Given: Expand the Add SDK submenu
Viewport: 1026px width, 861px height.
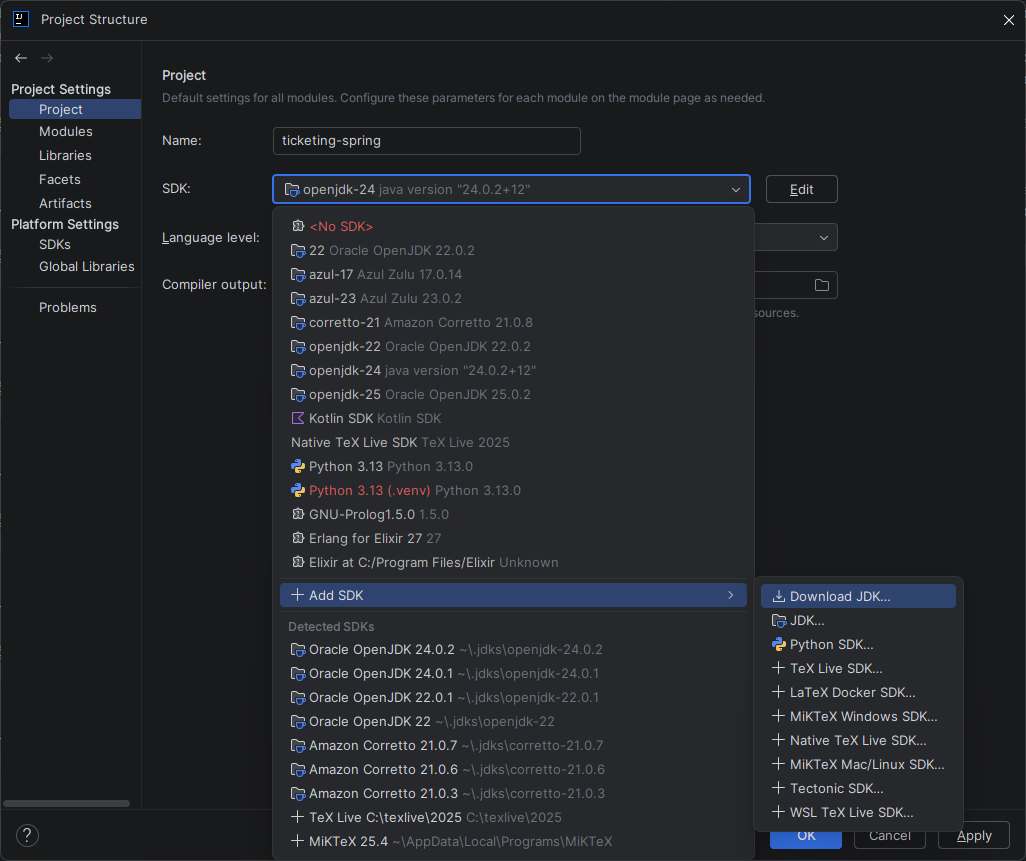Looking at the screenshot, I should (513, 595).
